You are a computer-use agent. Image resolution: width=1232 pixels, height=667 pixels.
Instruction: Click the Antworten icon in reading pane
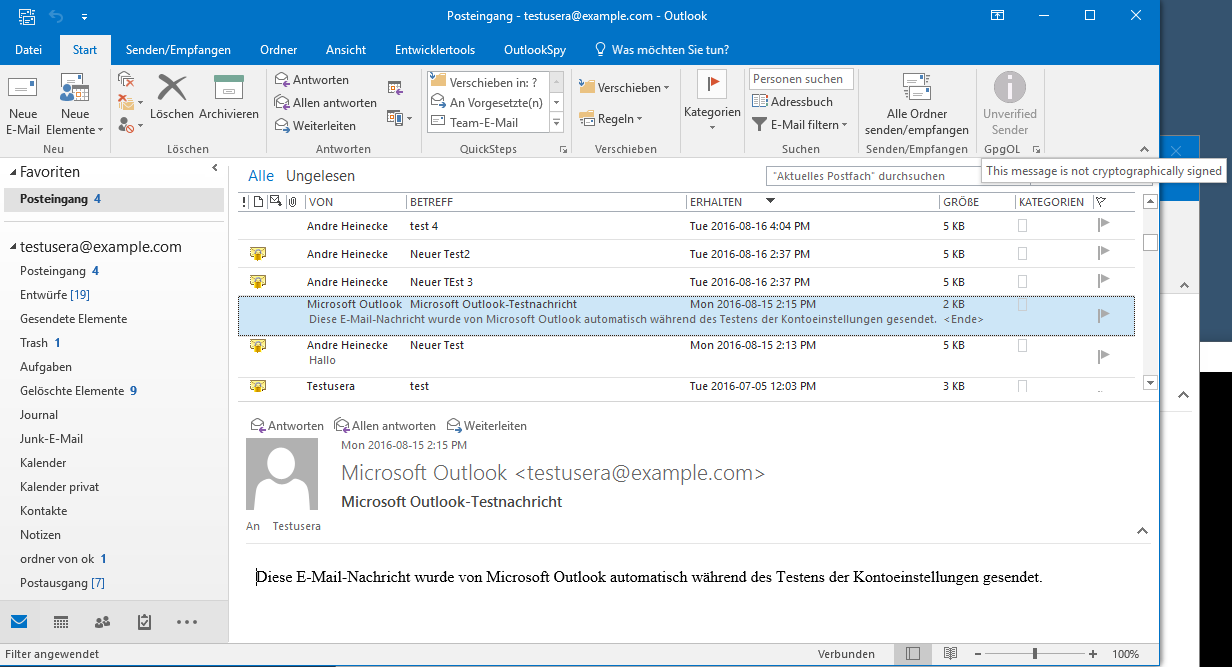tap(286, 426)
